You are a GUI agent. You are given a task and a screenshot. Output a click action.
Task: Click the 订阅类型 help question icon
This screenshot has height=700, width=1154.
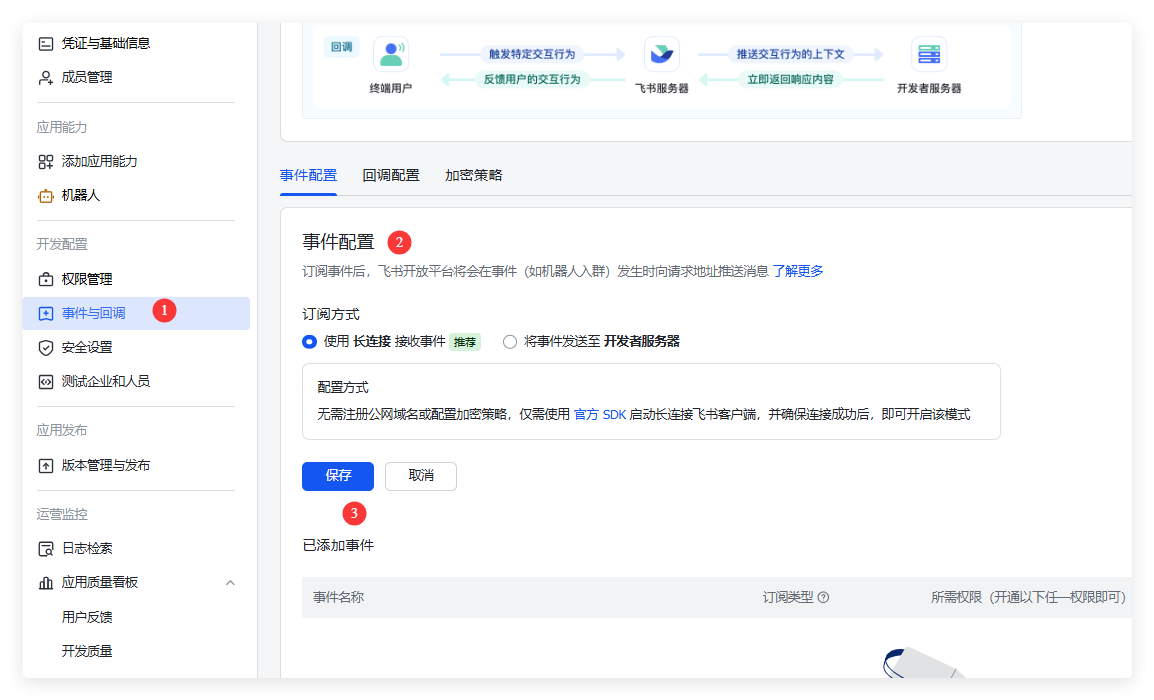[x=823, y=597]
